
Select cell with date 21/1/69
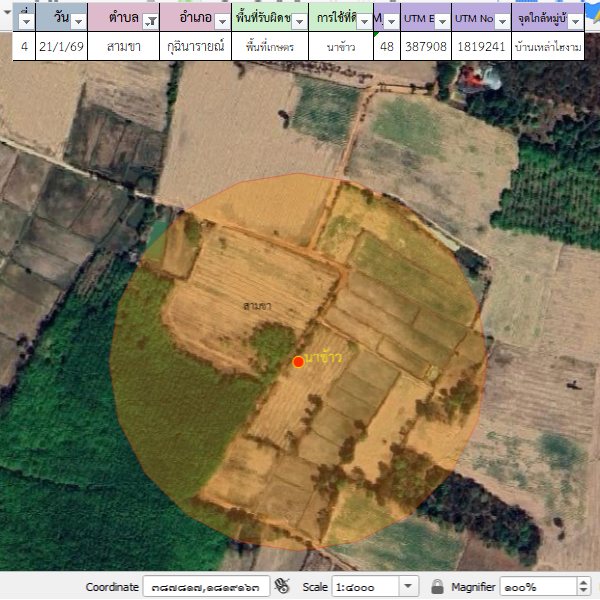(x=61, y=46)
